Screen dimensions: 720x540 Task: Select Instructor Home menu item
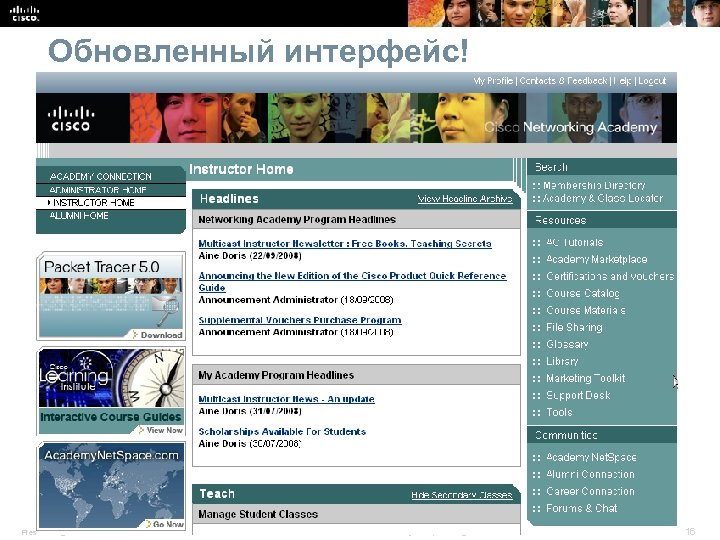[94, 202]
